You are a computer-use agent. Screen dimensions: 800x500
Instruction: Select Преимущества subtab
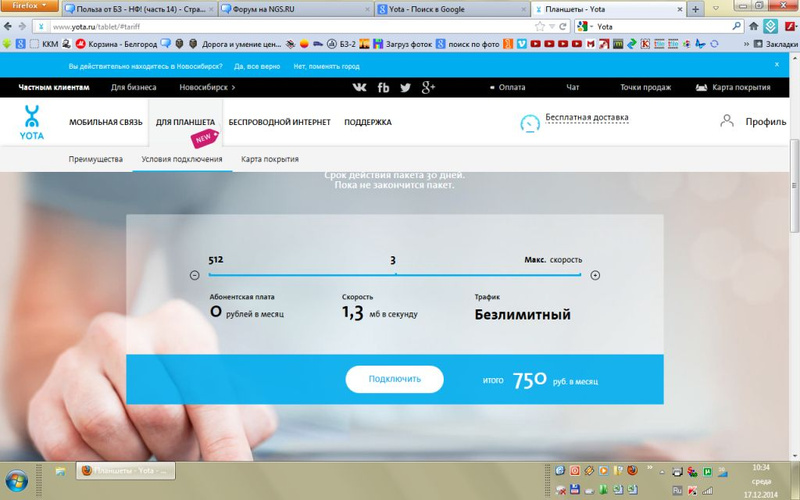point(95,159)
